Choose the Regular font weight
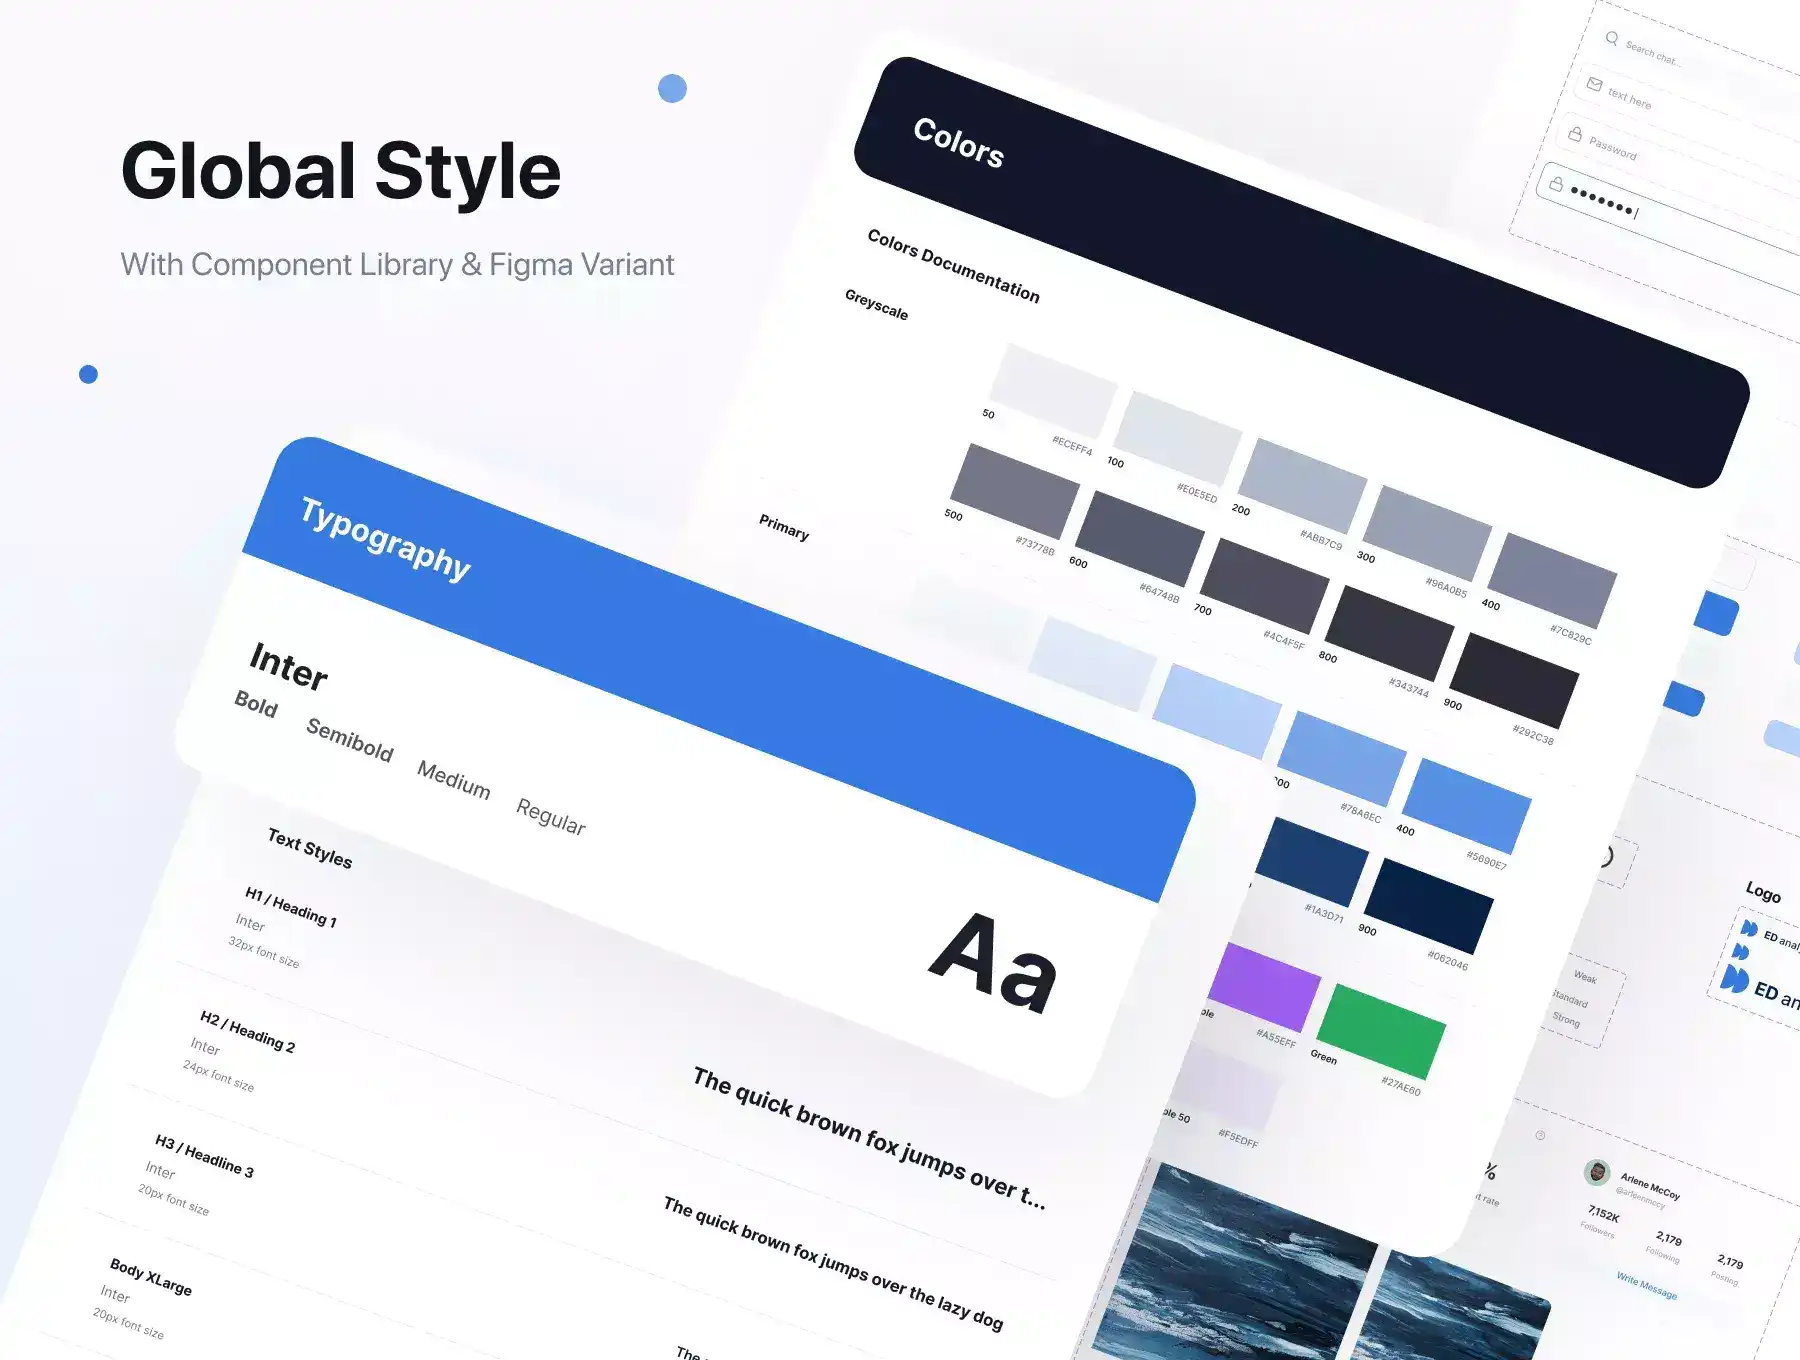Screen dimensions: 1800x1360 click(550, 817)
